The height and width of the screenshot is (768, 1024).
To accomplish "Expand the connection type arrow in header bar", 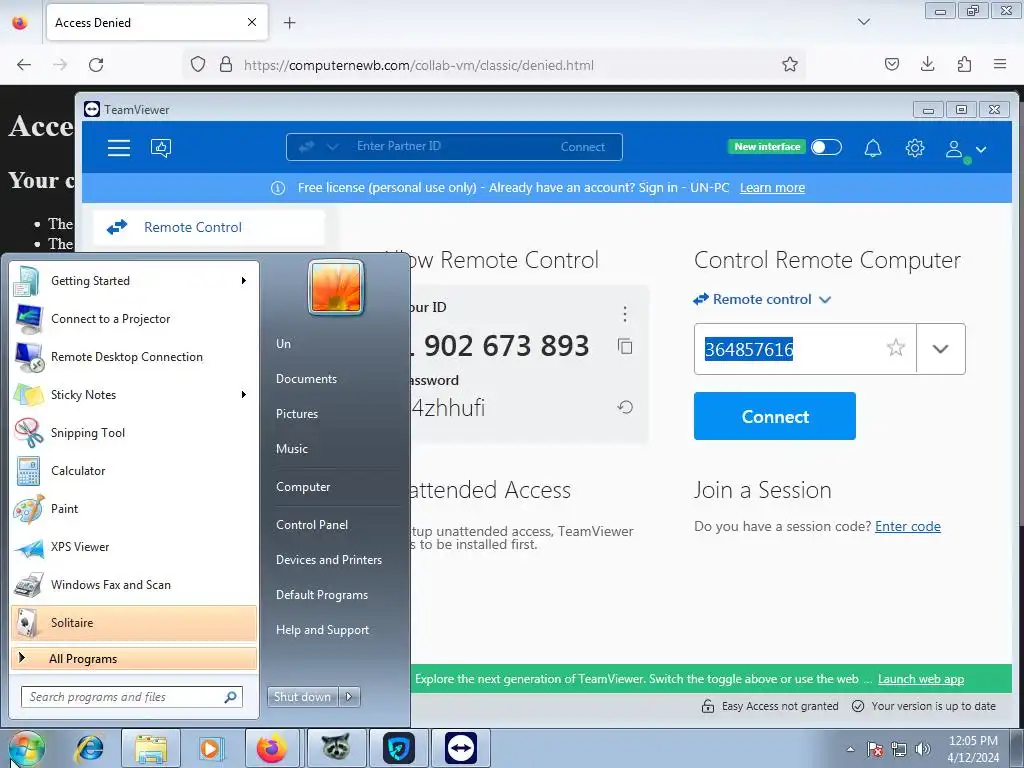I will click(332, 147).
